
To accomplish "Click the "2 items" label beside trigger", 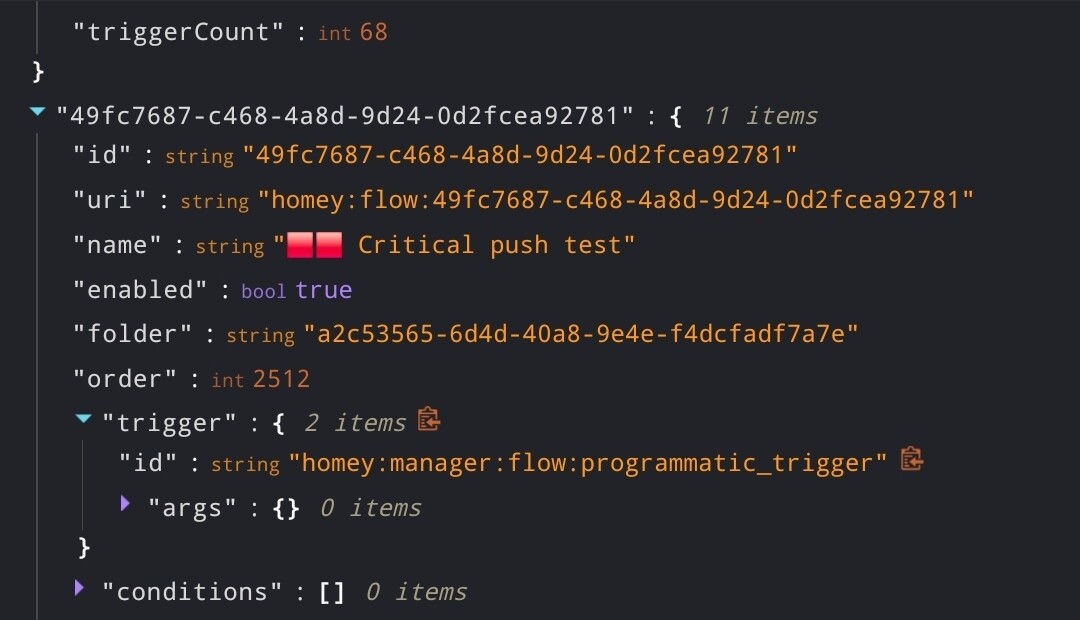I will [x=355, y=423].
